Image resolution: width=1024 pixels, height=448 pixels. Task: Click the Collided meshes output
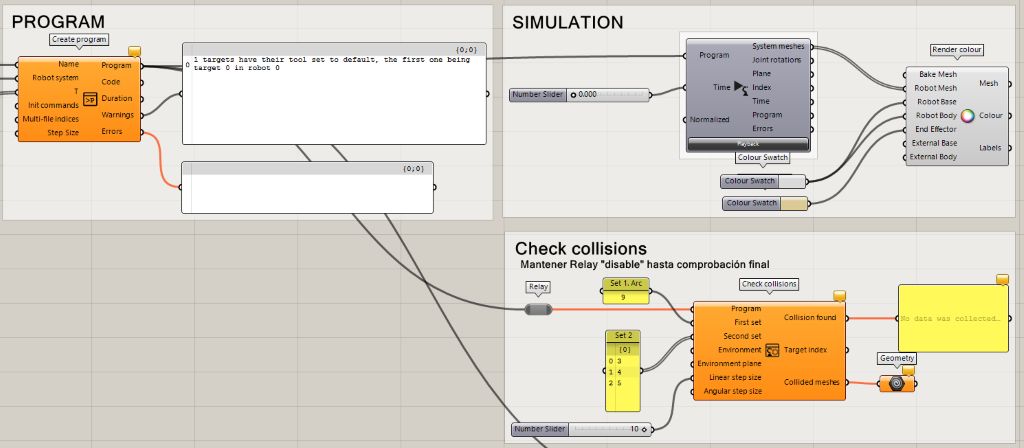pyautogui.click(x=811, y=383)
